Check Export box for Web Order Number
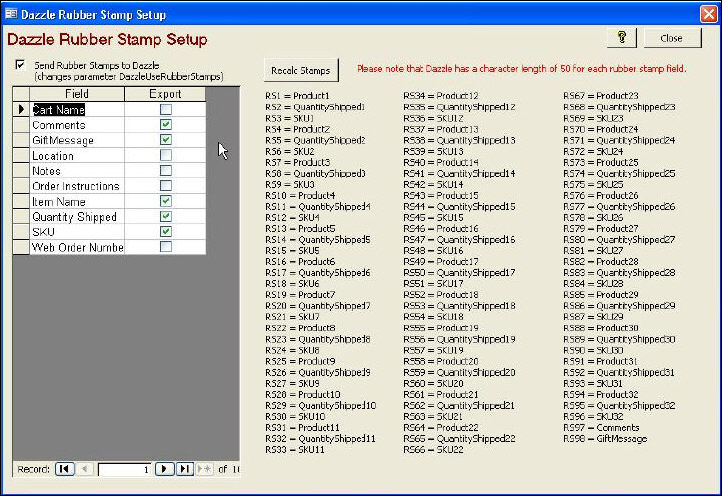The height and width of the screenshot is (496, 722). [166, 246]
